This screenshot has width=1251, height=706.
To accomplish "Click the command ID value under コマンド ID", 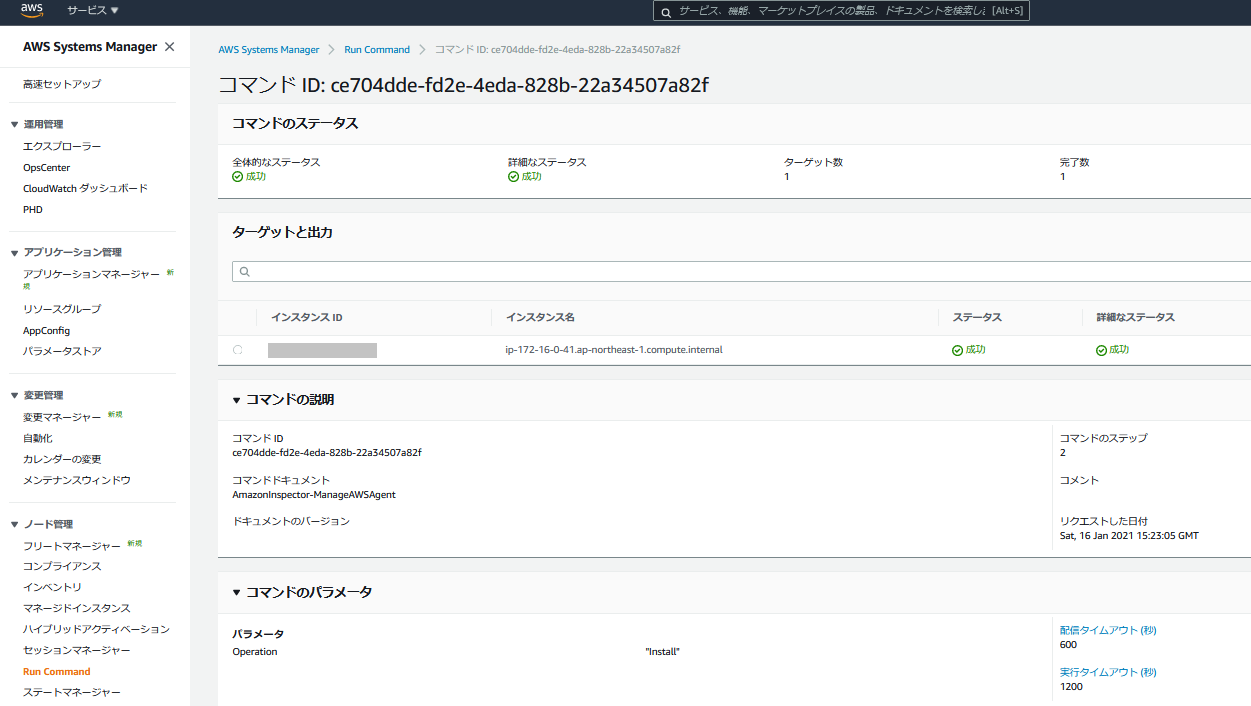I will click(x=327, y=452).
